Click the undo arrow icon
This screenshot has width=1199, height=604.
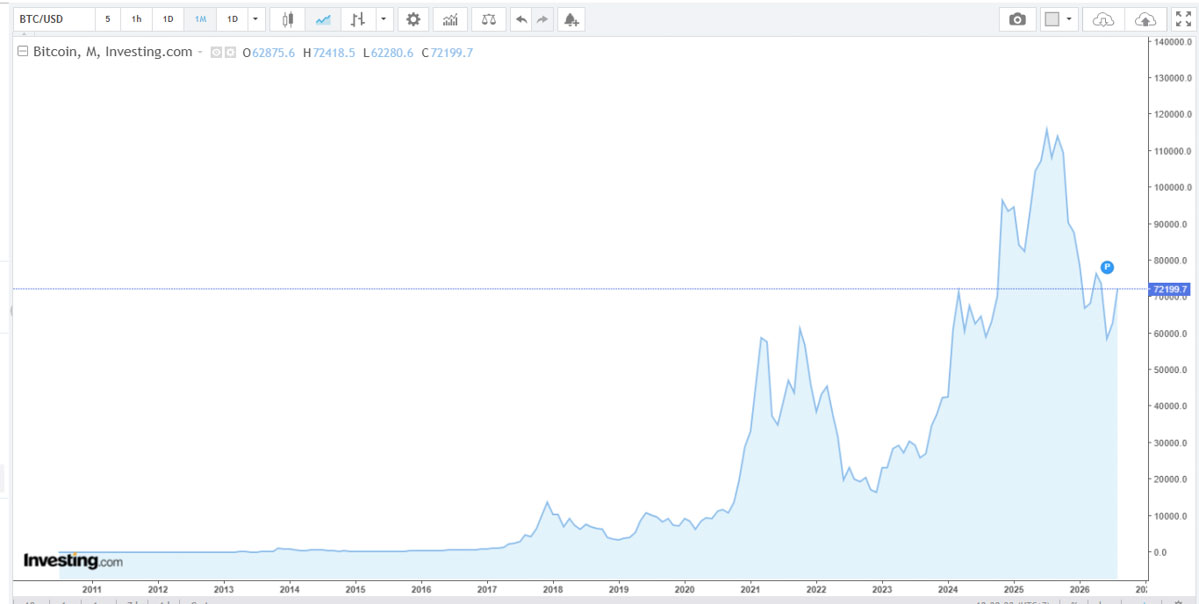(x=522, y=19)
